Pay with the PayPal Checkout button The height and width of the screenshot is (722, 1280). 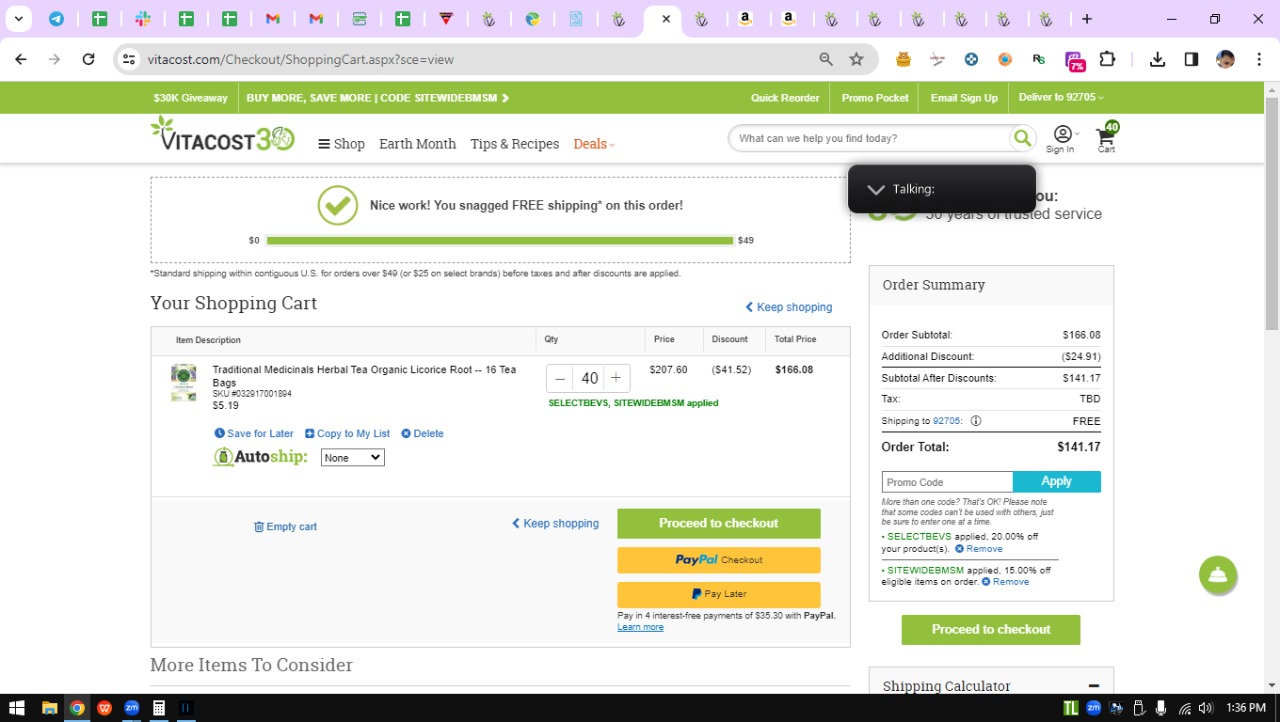pos(718,560)
